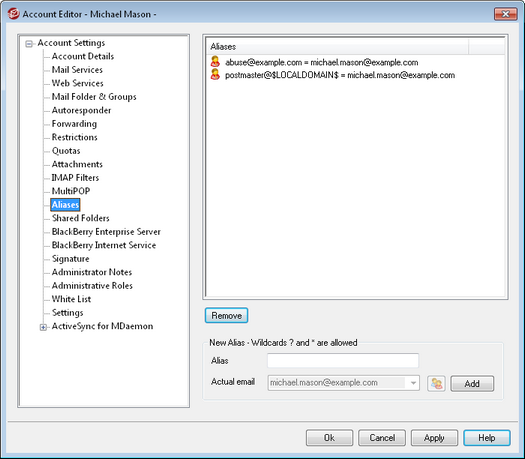Image resolution: width=525 pixels, height=459 pixels.
Task: Select Quotas in the settings tree
Action: tap(66, 151)
